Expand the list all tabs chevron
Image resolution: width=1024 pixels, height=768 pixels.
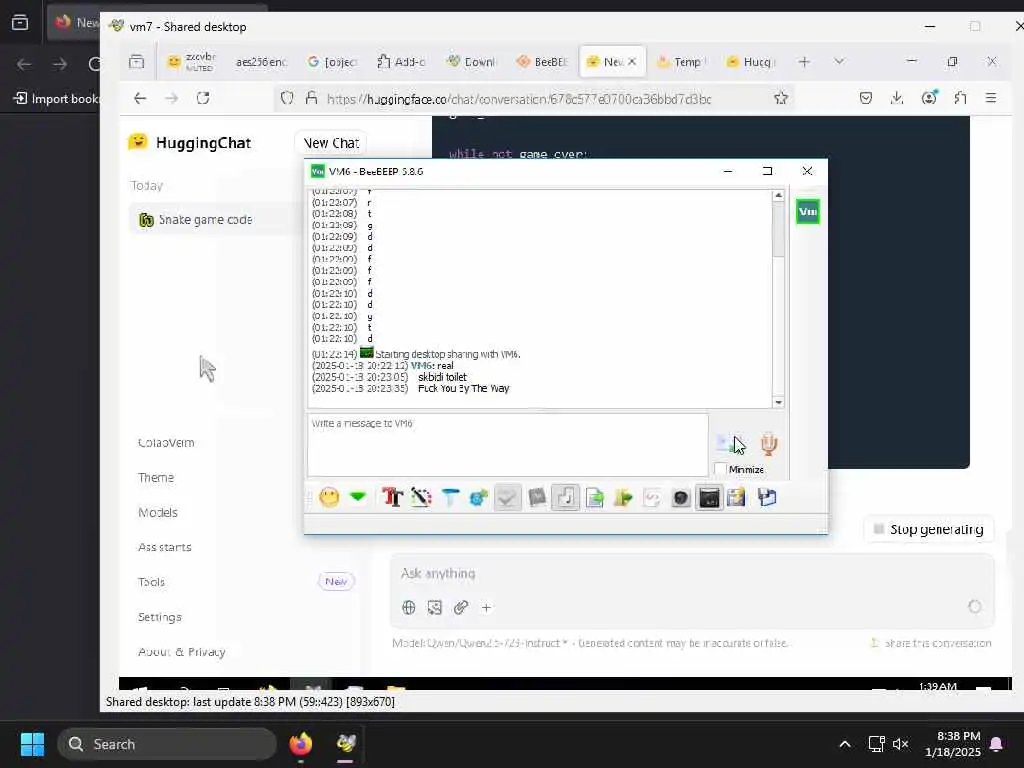click(839, 61)
